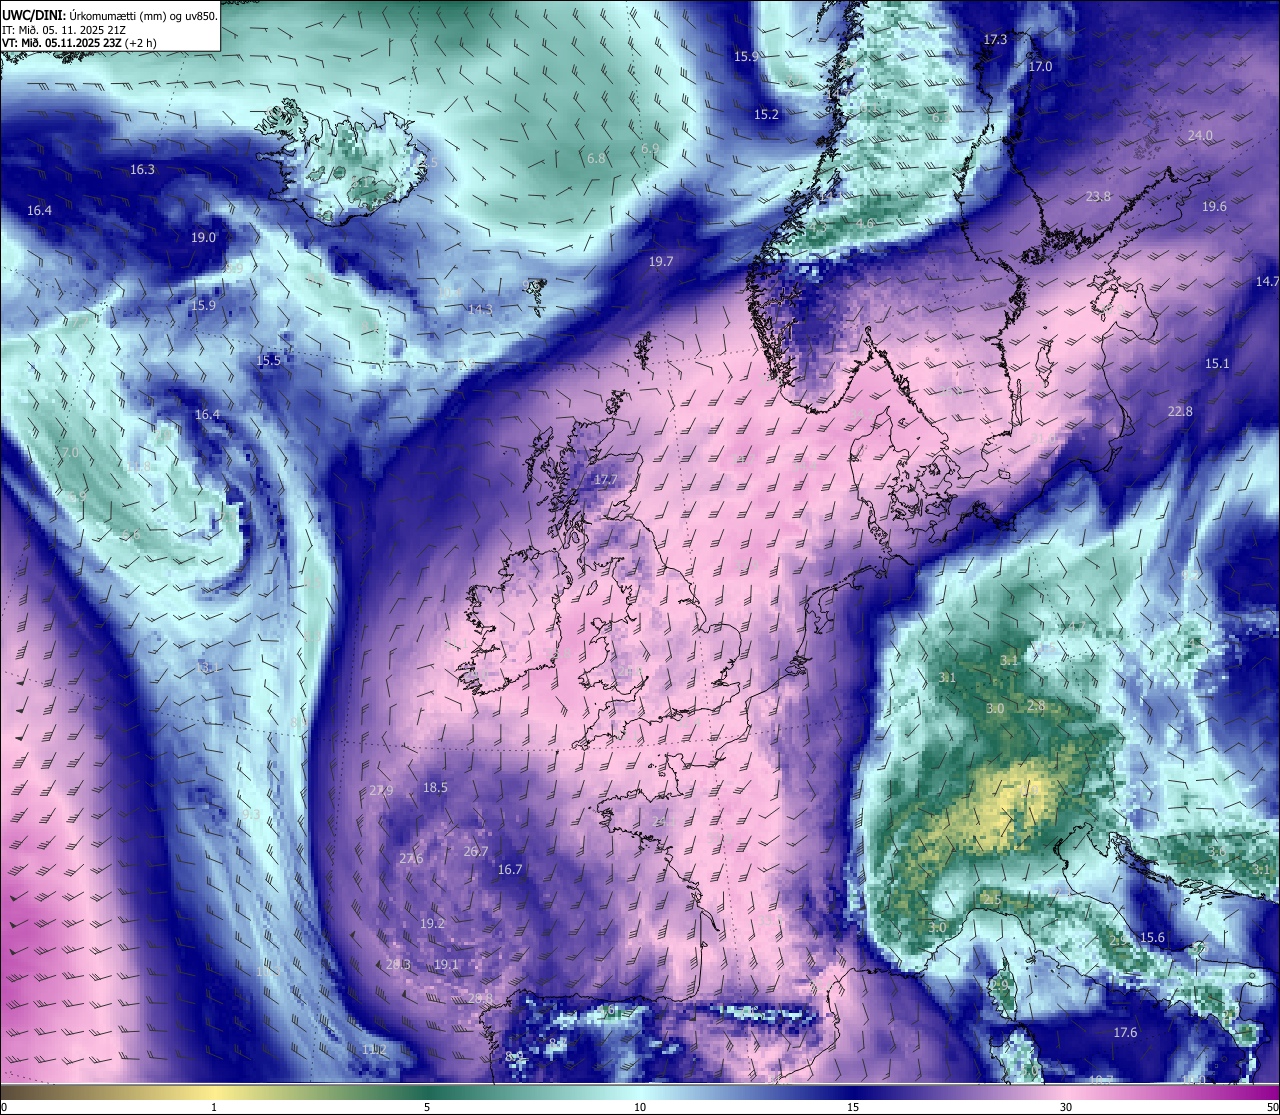Click the 26.7 value label
The width and height of the screenshot is (1280, 1115).
tap(476, 852)
